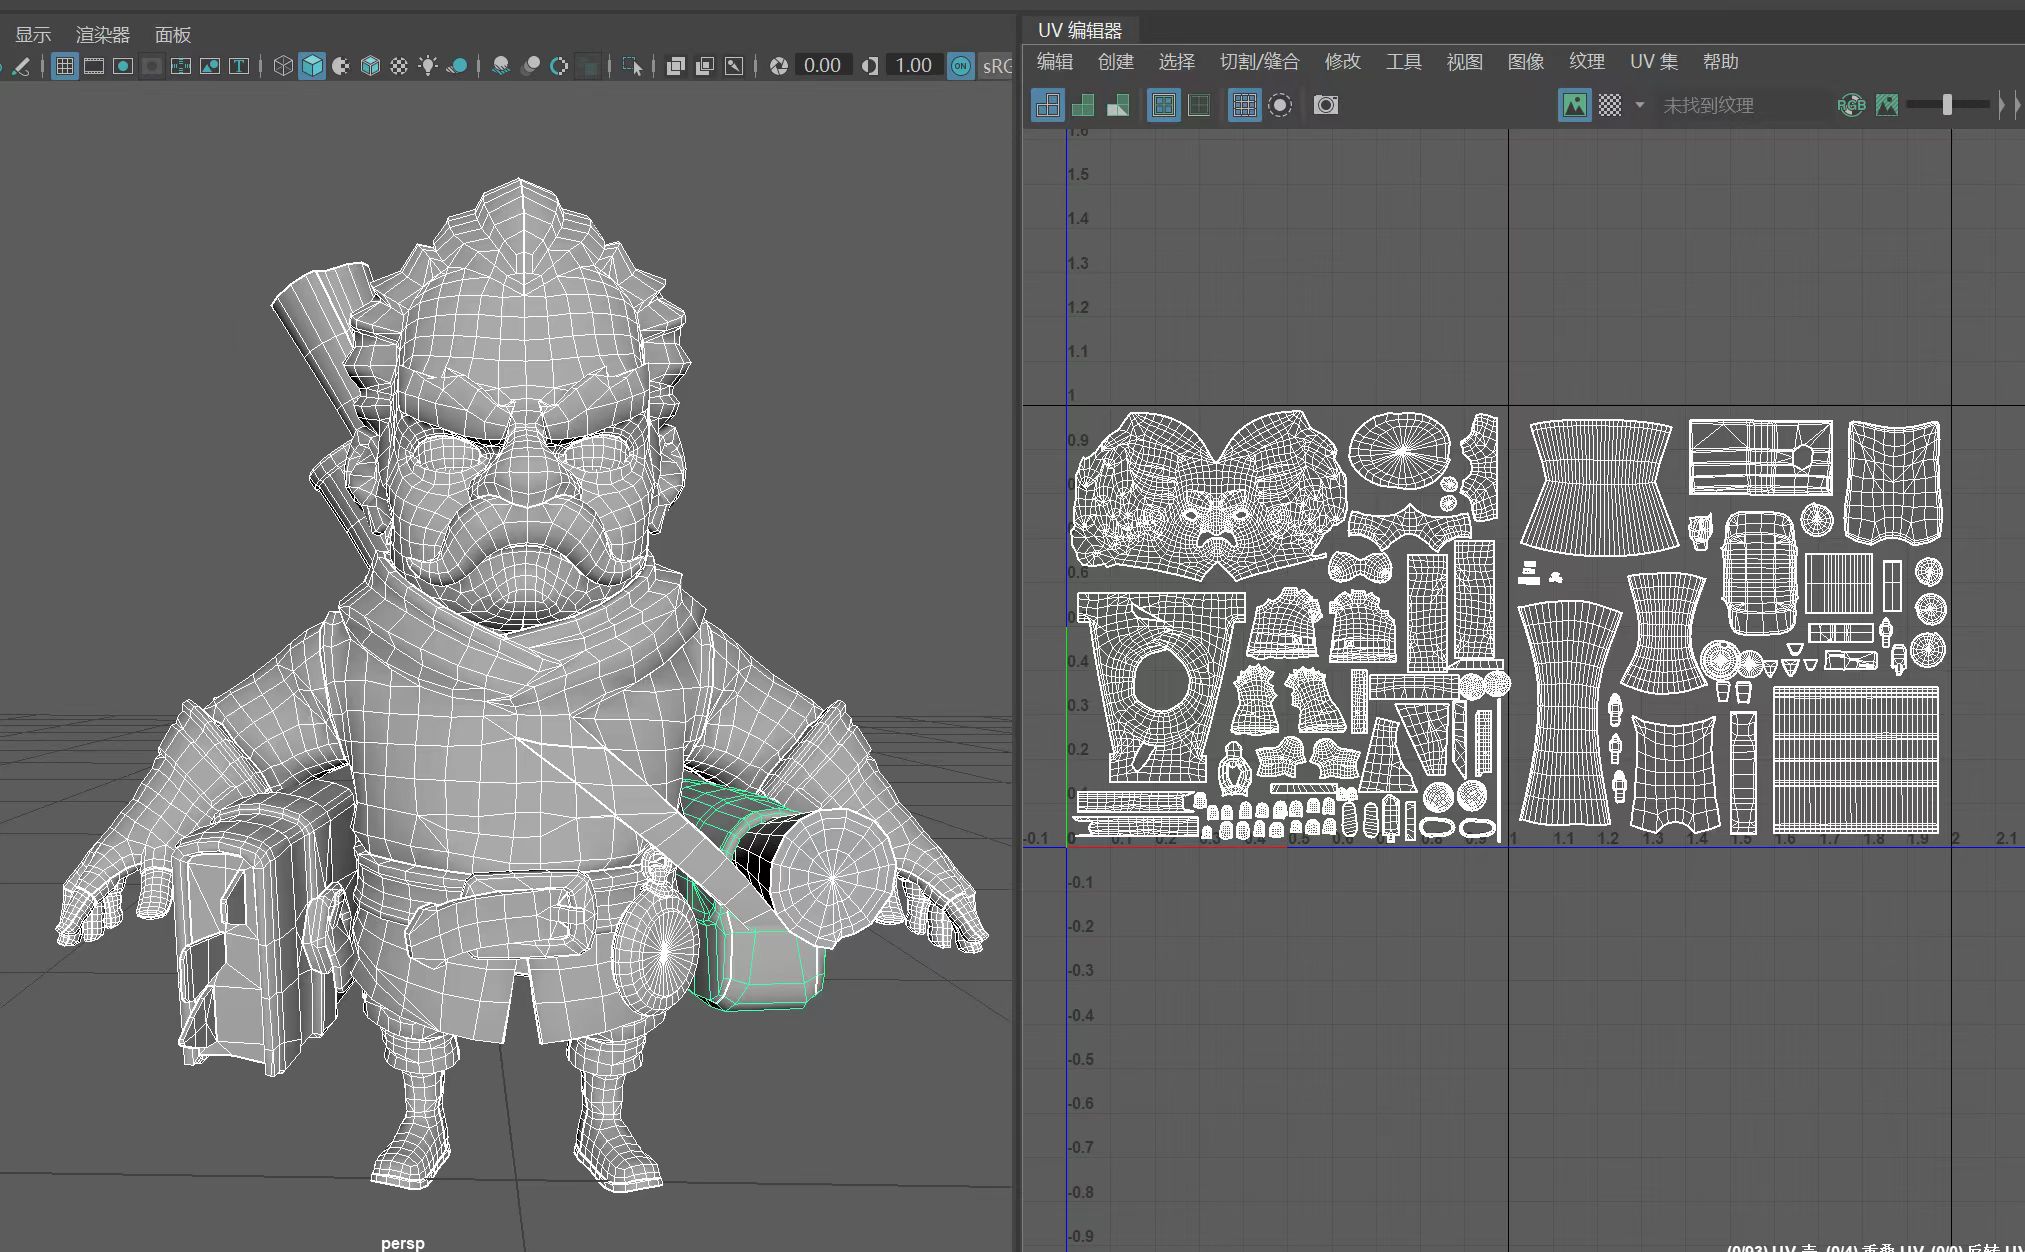This screenshot has height=1252, width=2025.
Task: Click the exposure aperture icon
Action: pyautogui.click(x=778, y=66)
